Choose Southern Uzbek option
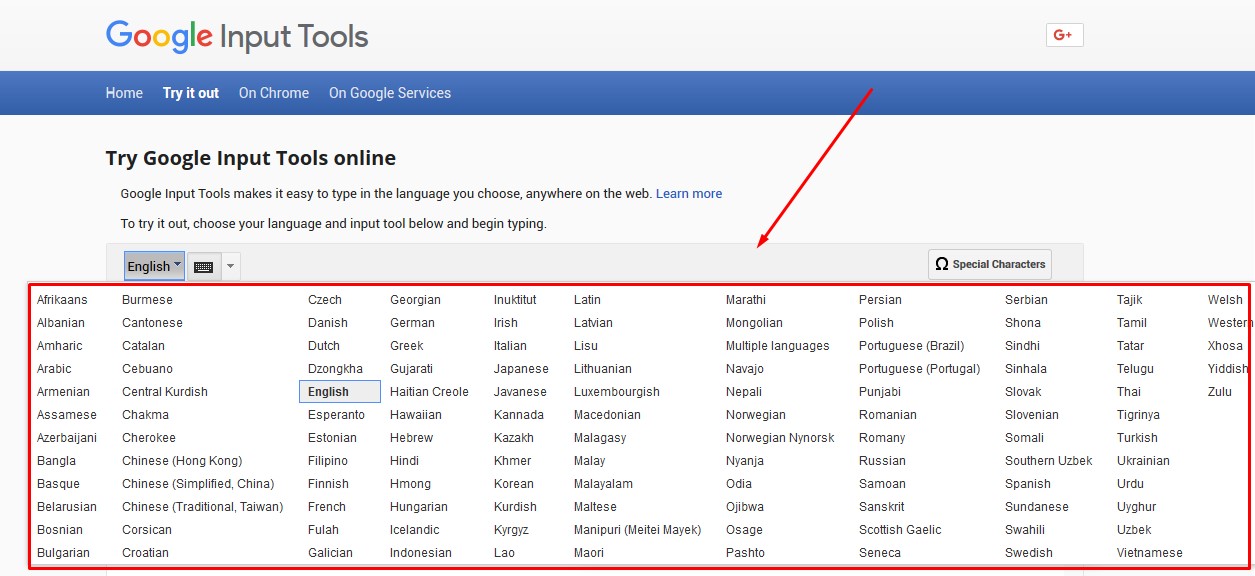1255x576 pixels. tap(1049, 461)
